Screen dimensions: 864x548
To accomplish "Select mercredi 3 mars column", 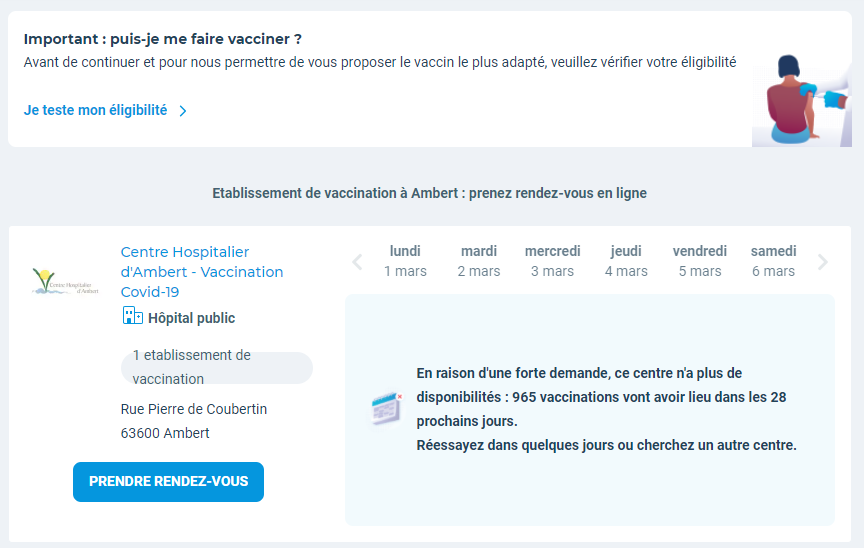I will click(552, 261).
